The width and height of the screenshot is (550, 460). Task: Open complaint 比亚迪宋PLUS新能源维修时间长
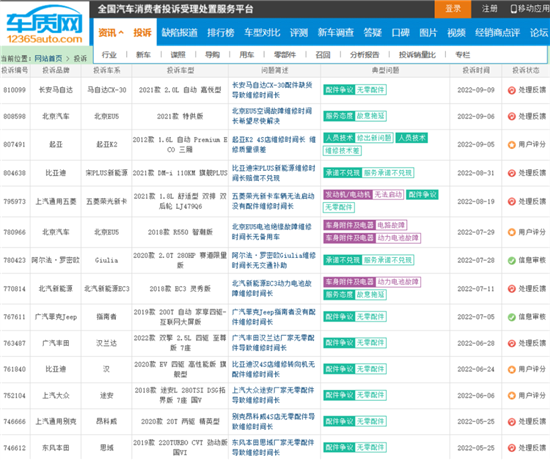pos(274,173)
